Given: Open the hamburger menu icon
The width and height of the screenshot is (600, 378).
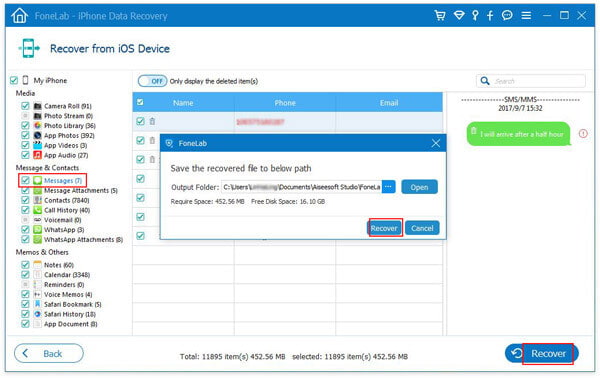Looking at the screenshot, I should [526, 15].
